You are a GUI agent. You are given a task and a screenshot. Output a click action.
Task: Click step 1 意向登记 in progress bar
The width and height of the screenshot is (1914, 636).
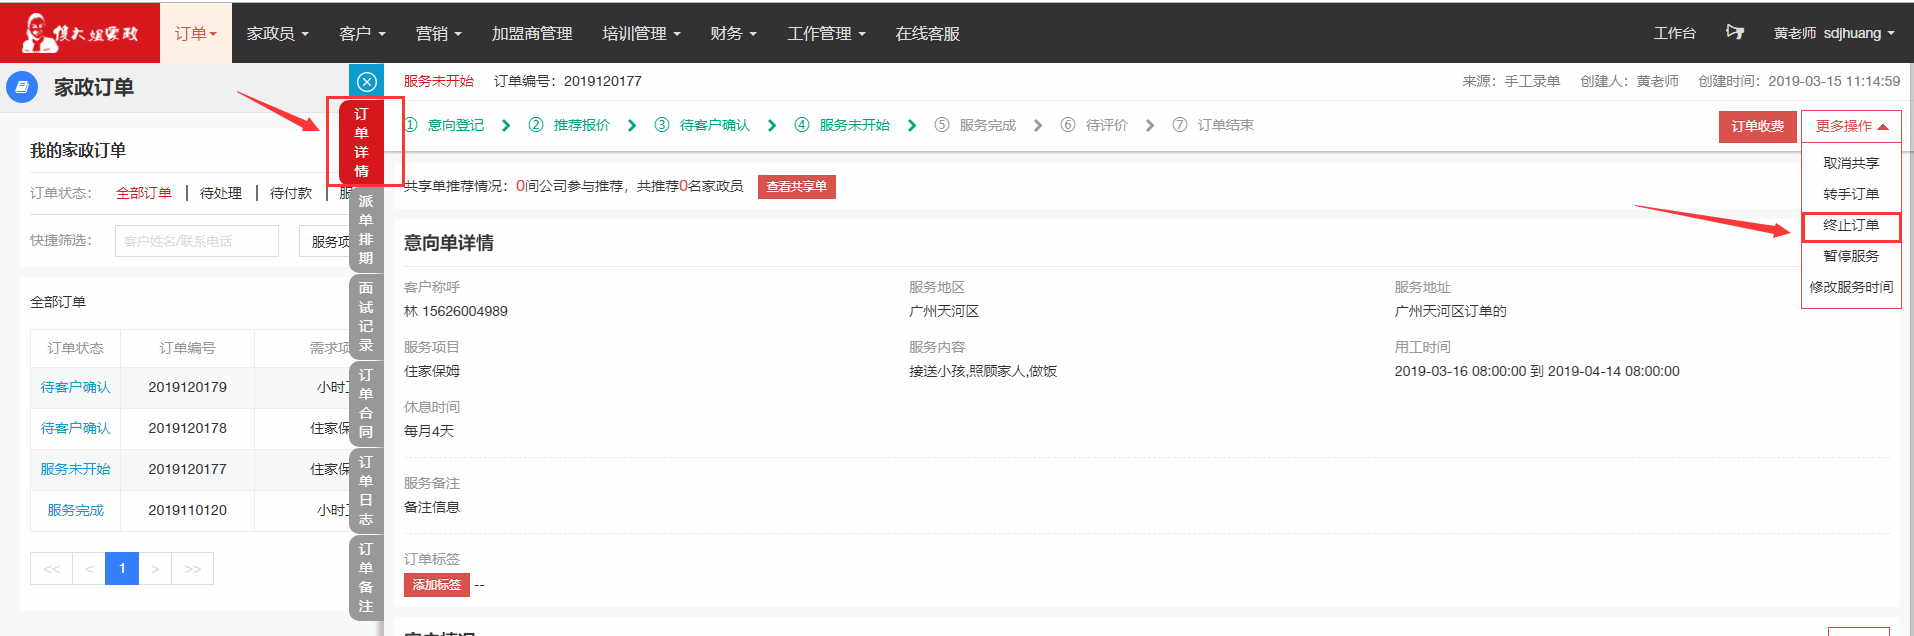coord(445,125)
